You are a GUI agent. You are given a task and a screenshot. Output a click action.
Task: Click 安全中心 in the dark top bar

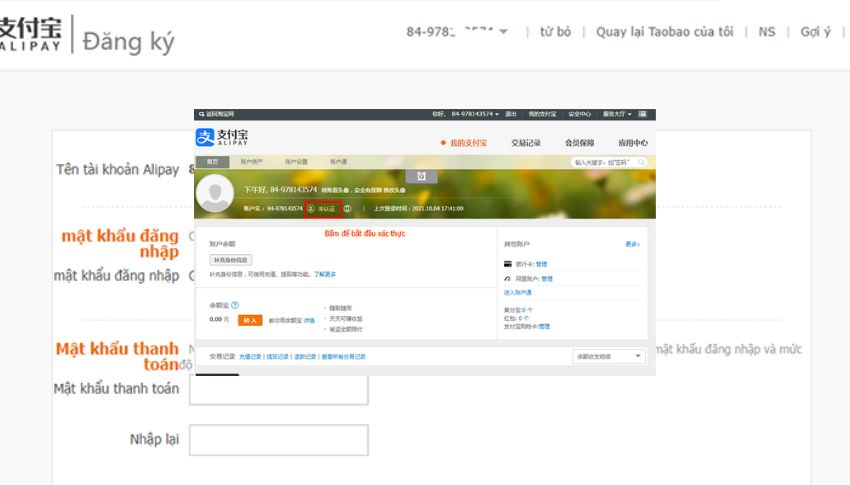pyautogui.click(x=579, y=114)
